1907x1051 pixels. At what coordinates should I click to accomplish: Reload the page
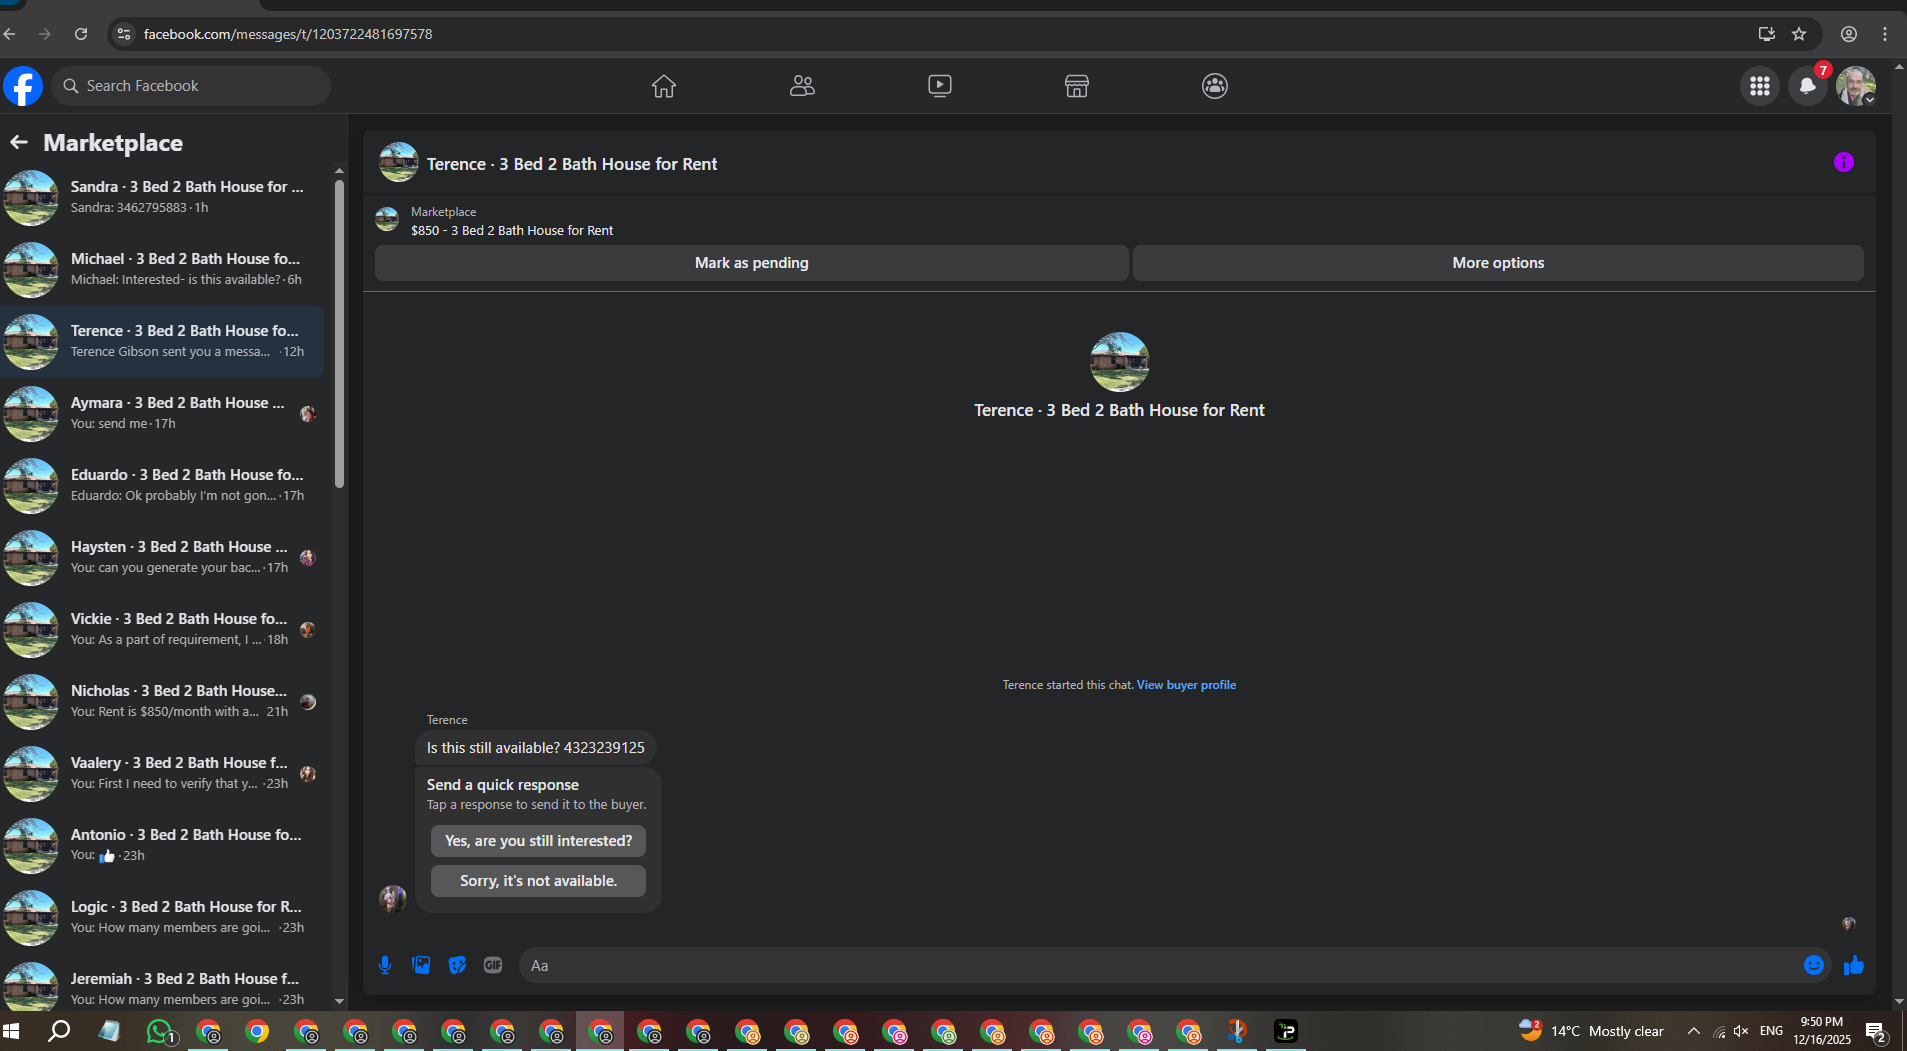81,34
